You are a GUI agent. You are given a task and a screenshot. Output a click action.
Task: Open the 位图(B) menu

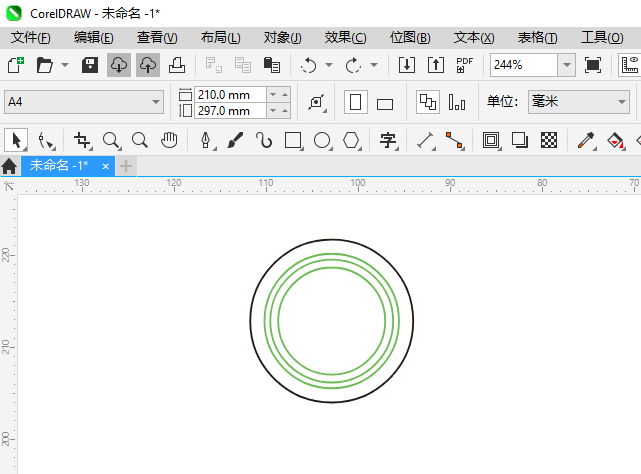410,38
